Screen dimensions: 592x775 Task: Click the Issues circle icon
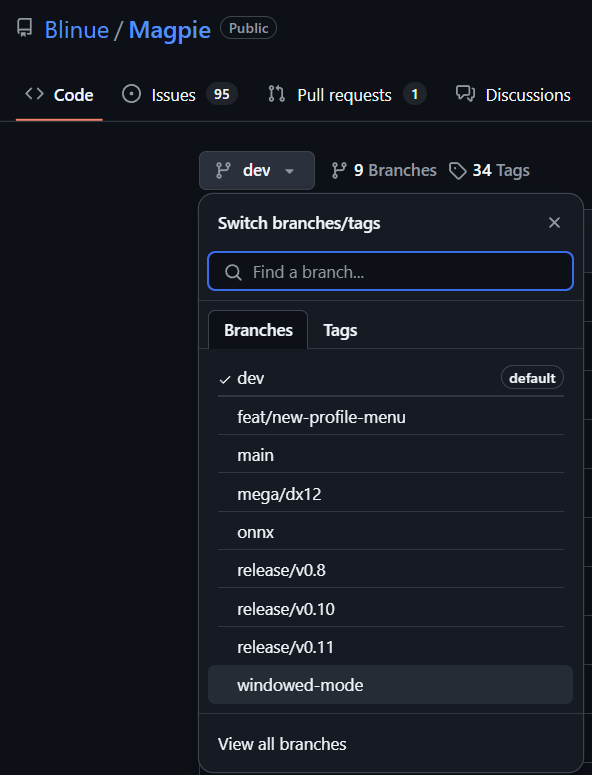[131, 93]
